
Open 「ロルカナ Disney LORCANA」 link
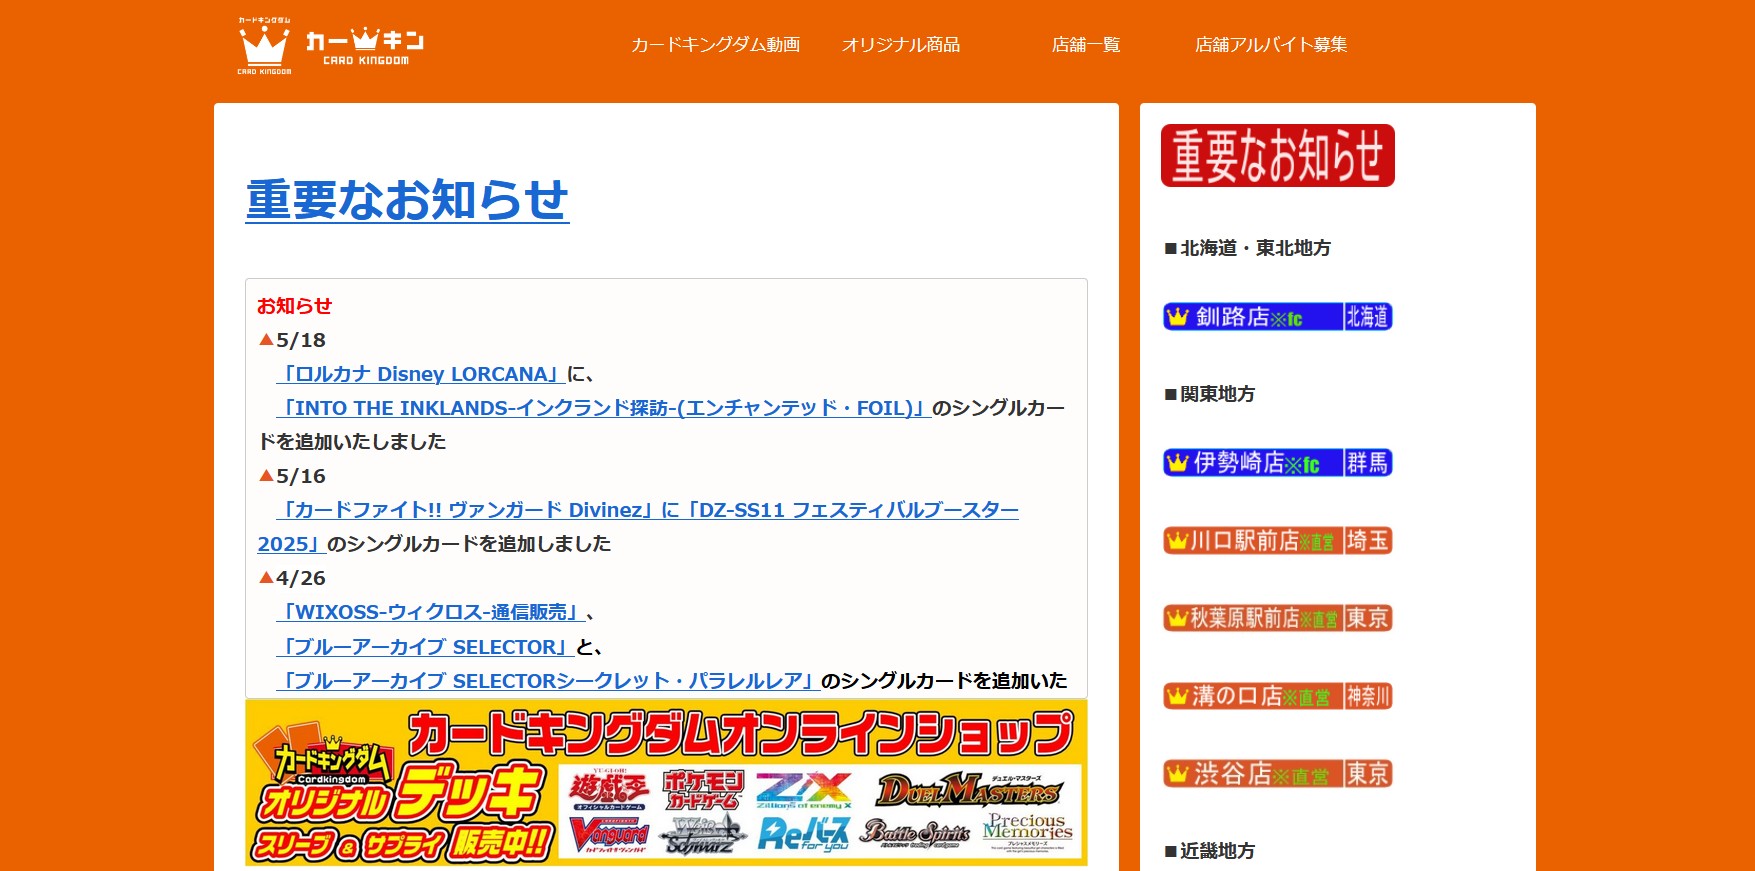[x=420, y=374]
